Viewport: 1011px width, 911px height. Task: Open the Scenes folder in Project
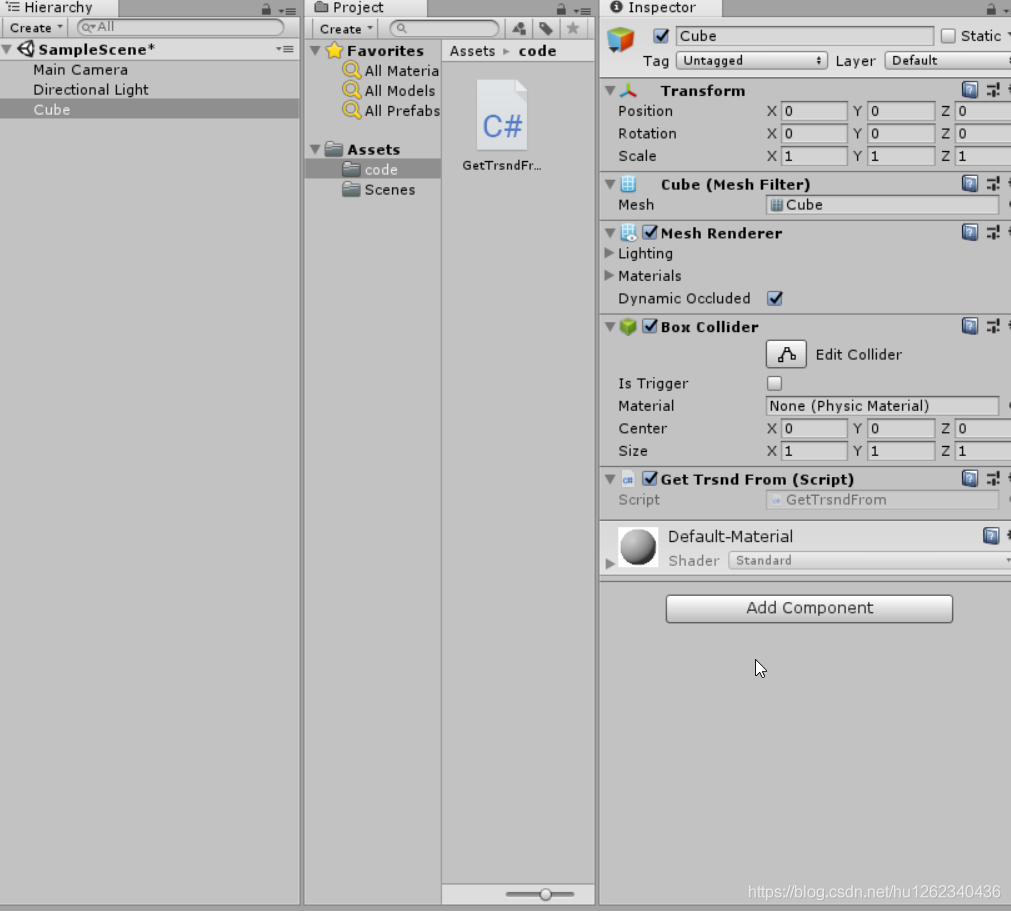click(x=389, y=190)
